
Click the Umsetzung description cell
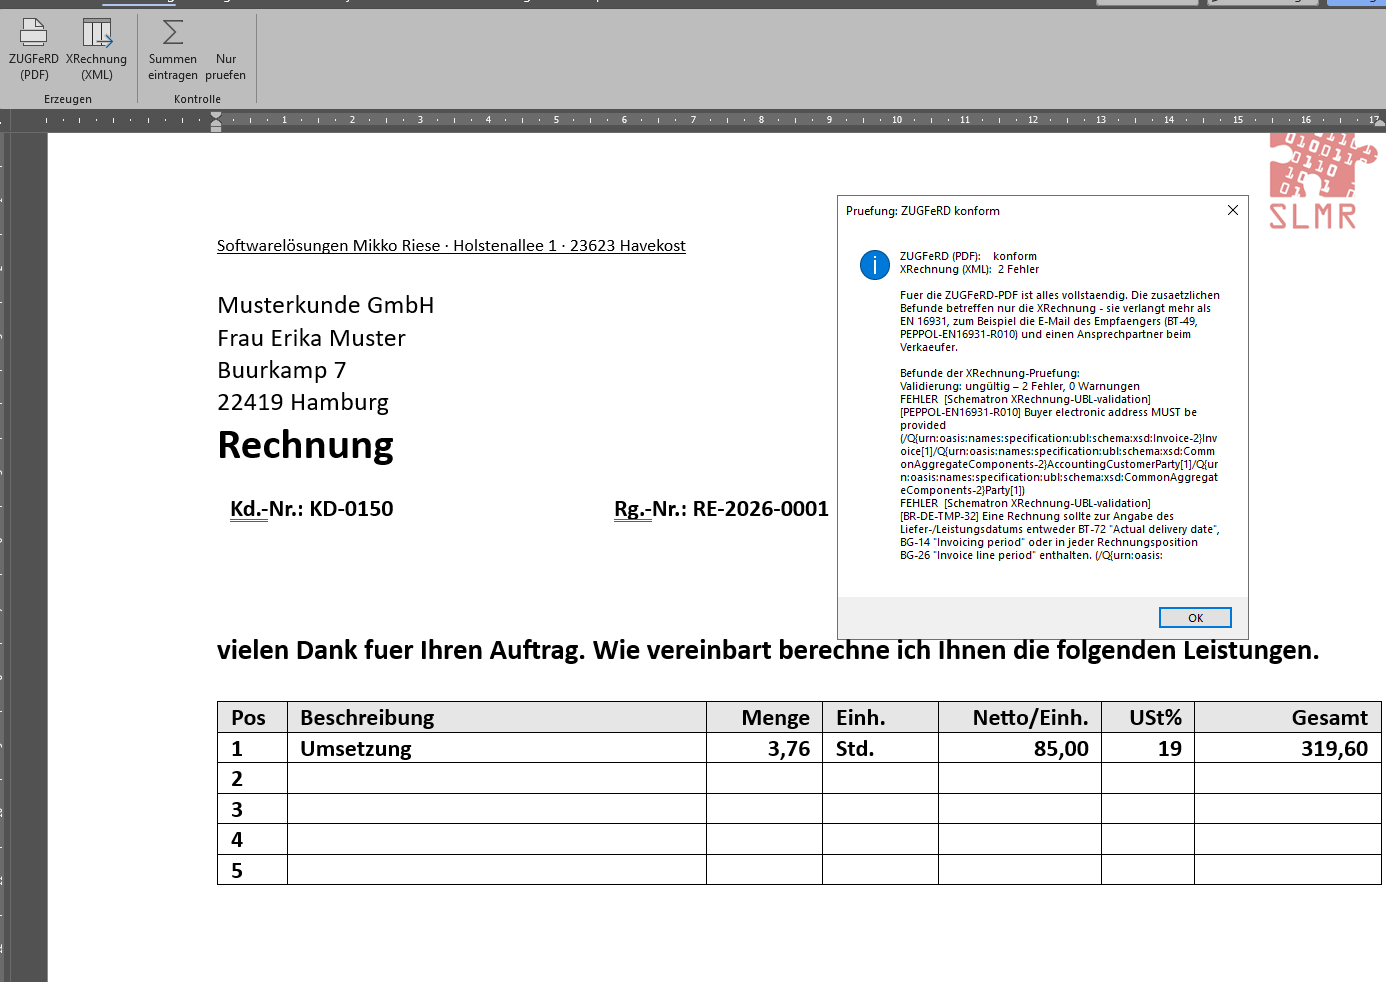(497, 748)
